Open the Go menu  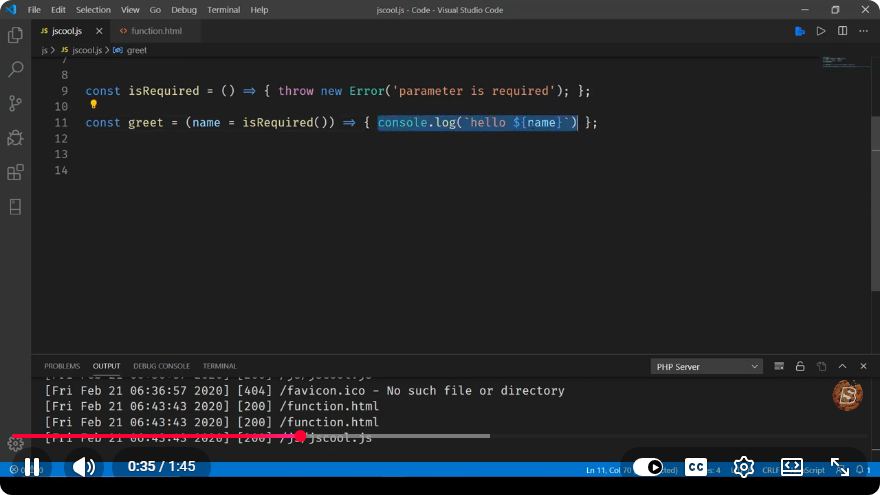point(155,10)
